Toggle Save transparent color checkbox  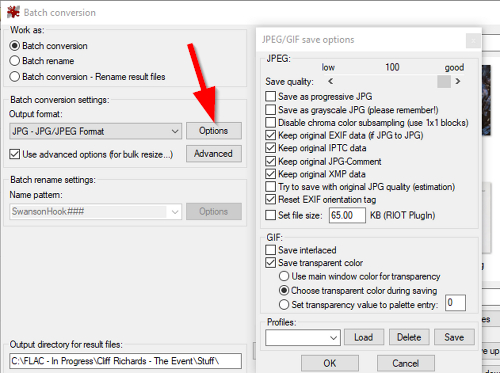[270, 263]
